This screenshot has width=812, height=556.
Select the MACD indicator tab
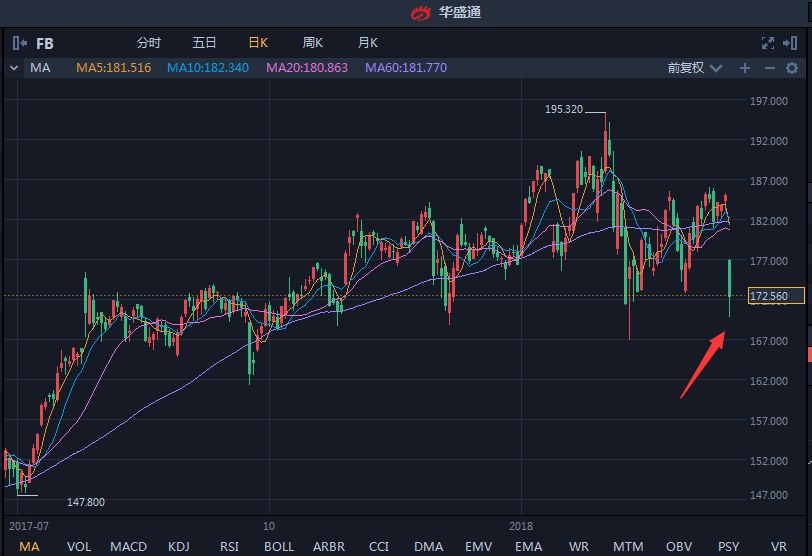(x=128, y=546)
